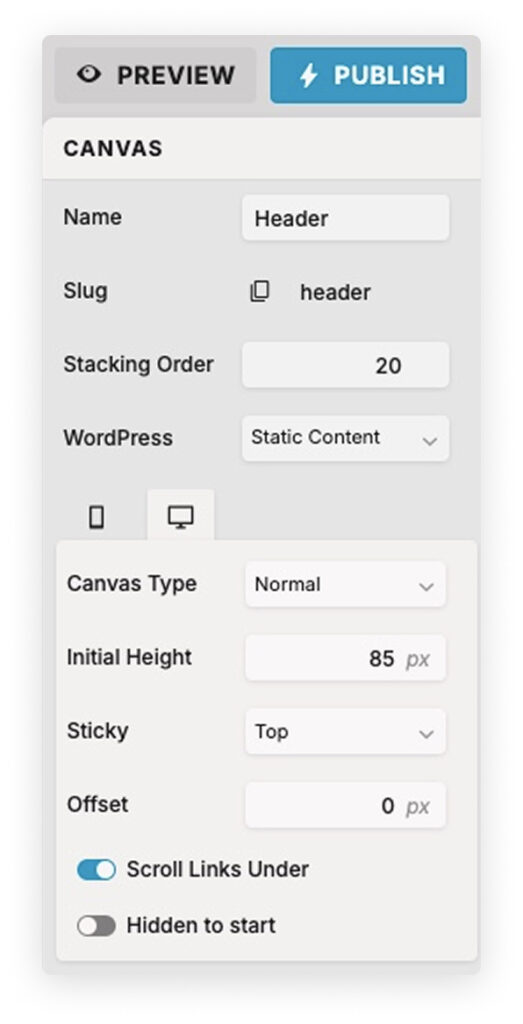Click the Initial Height input field

pyautogui.click(x=345, y=658)
